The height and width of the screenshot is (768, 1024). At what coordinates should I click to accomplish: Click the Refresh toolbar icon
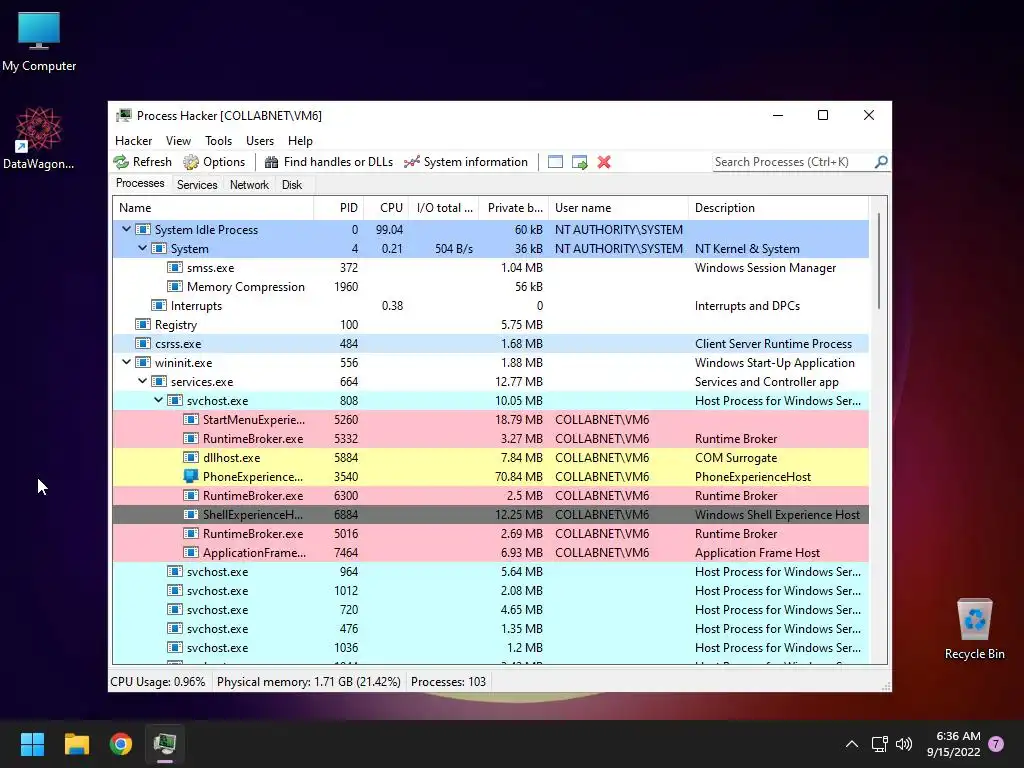[121, 162]
